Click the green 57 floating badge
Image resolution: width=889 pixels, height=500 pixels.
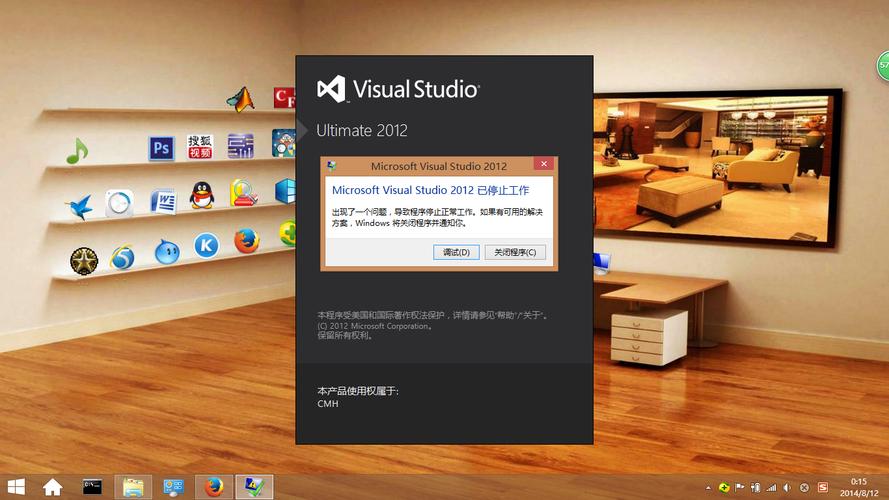(883, 65)
